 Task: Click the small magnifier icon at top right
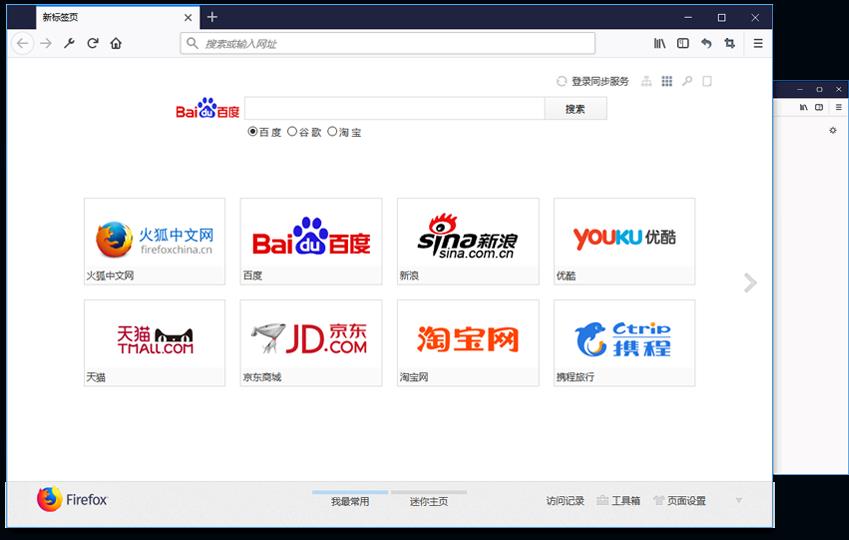[687, 81]
